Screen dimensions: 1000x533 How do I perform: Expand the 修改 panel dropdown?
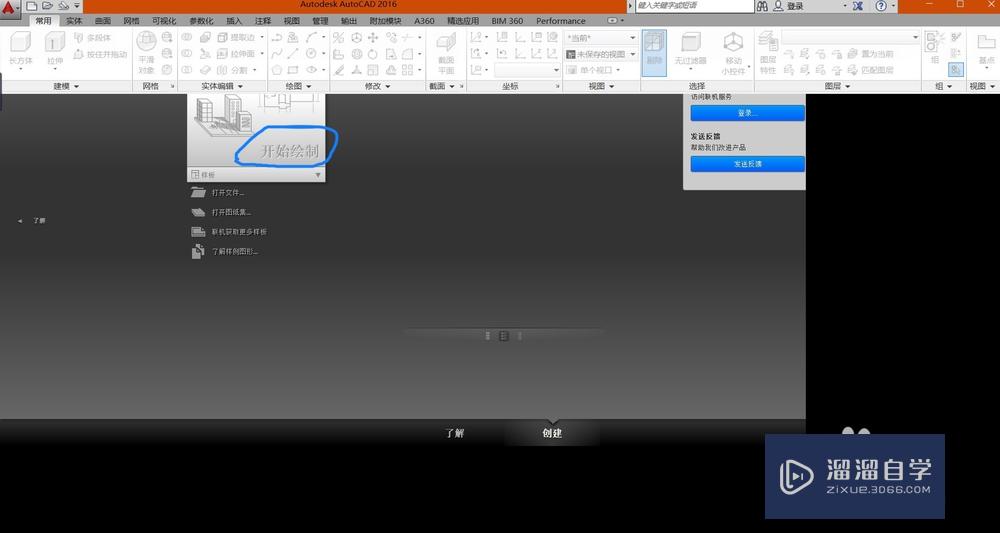pyautogui.click(x=377, y=86)
